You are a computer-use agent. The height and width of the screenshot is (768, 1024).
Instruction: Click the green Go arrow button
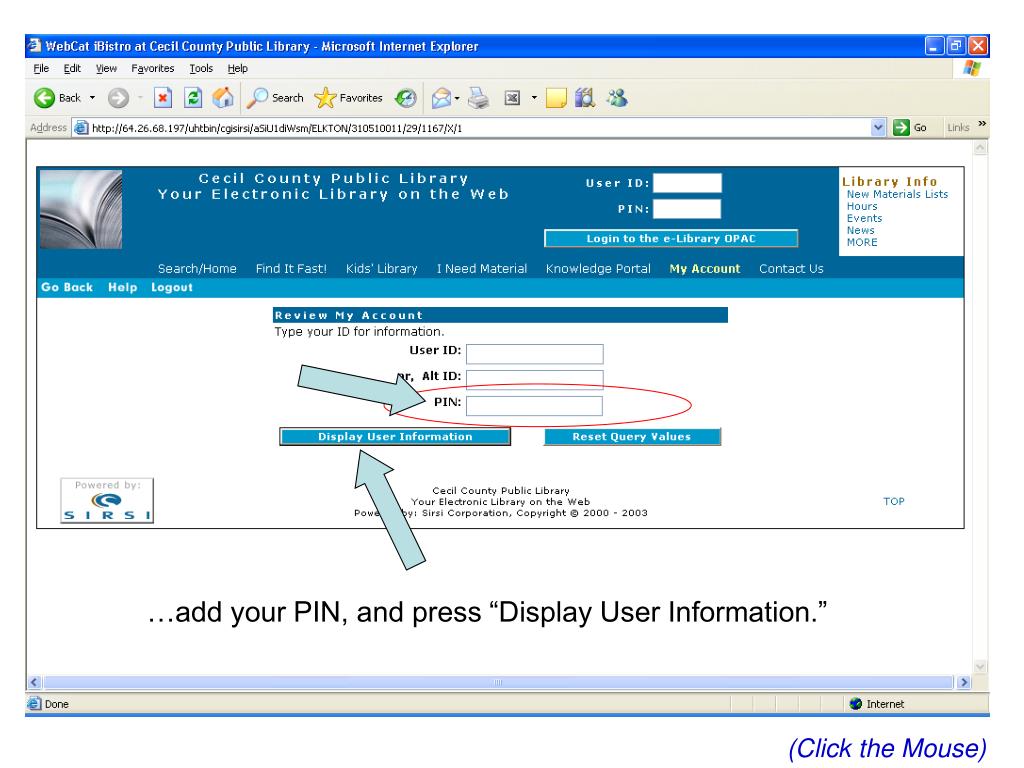pyautogui.click(x=901, y=127)
